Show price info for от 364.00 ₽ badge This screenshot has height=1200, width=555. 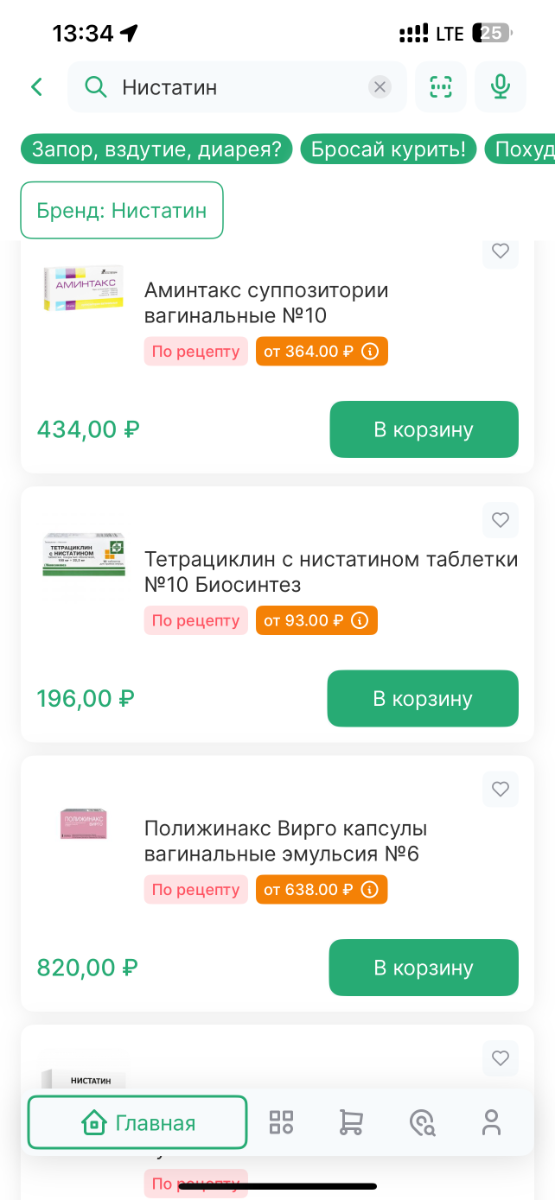[370, 352]
